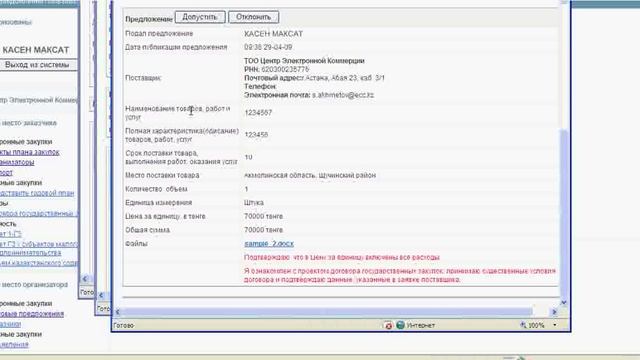Open 'Представить годовой план' link in left menu
This screenshot has width=640, height=360.
tap(37, 193)
